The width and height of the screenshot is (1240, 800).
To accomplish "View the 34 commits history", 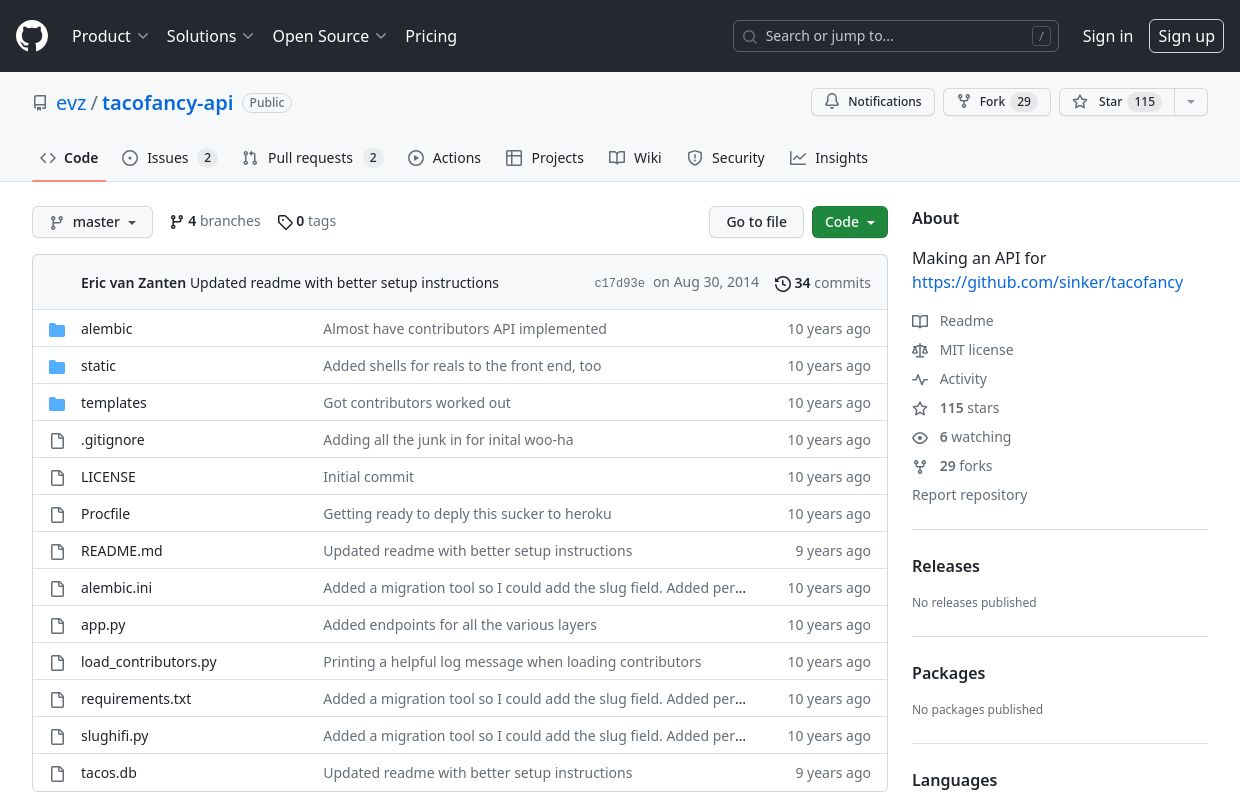I will click(823, 283).
